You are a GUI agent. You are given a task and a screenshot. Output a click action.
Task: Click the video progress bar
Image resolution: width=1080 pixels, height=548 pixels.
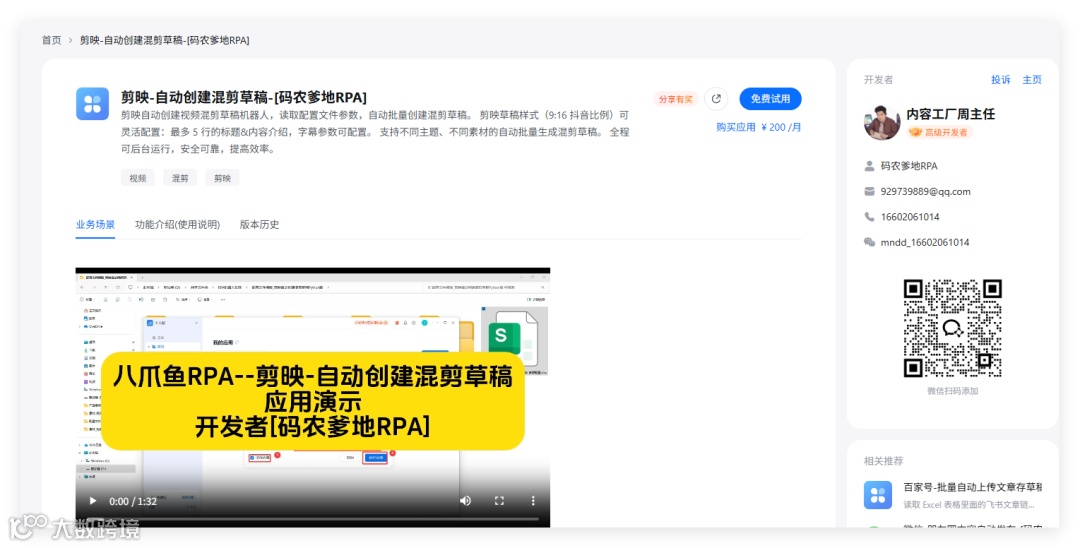[x=313, y=518]
